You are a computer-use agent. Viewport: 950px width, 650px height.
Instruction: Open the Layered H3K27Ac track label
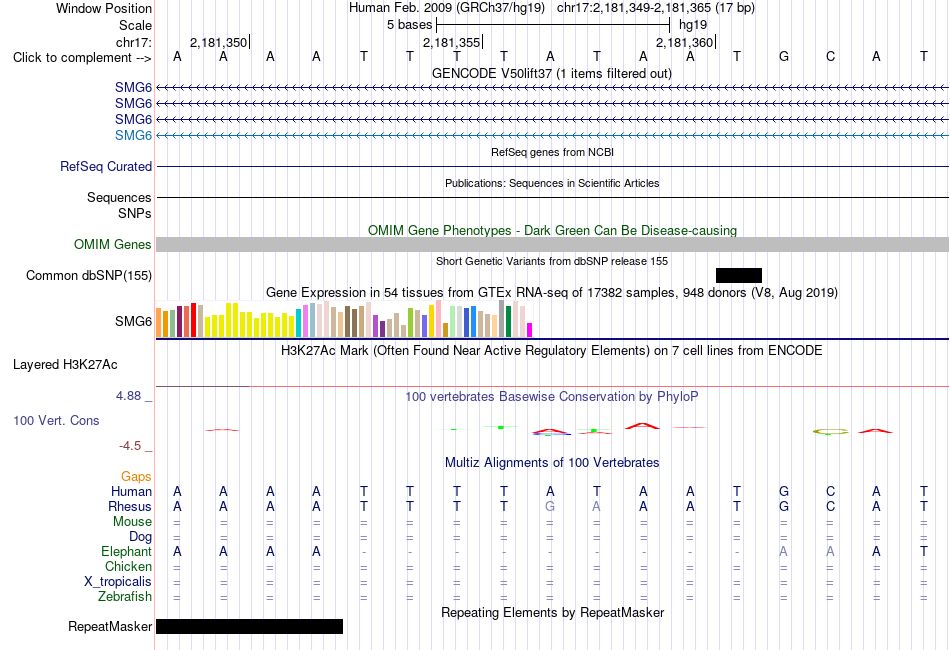click(65, 364)
